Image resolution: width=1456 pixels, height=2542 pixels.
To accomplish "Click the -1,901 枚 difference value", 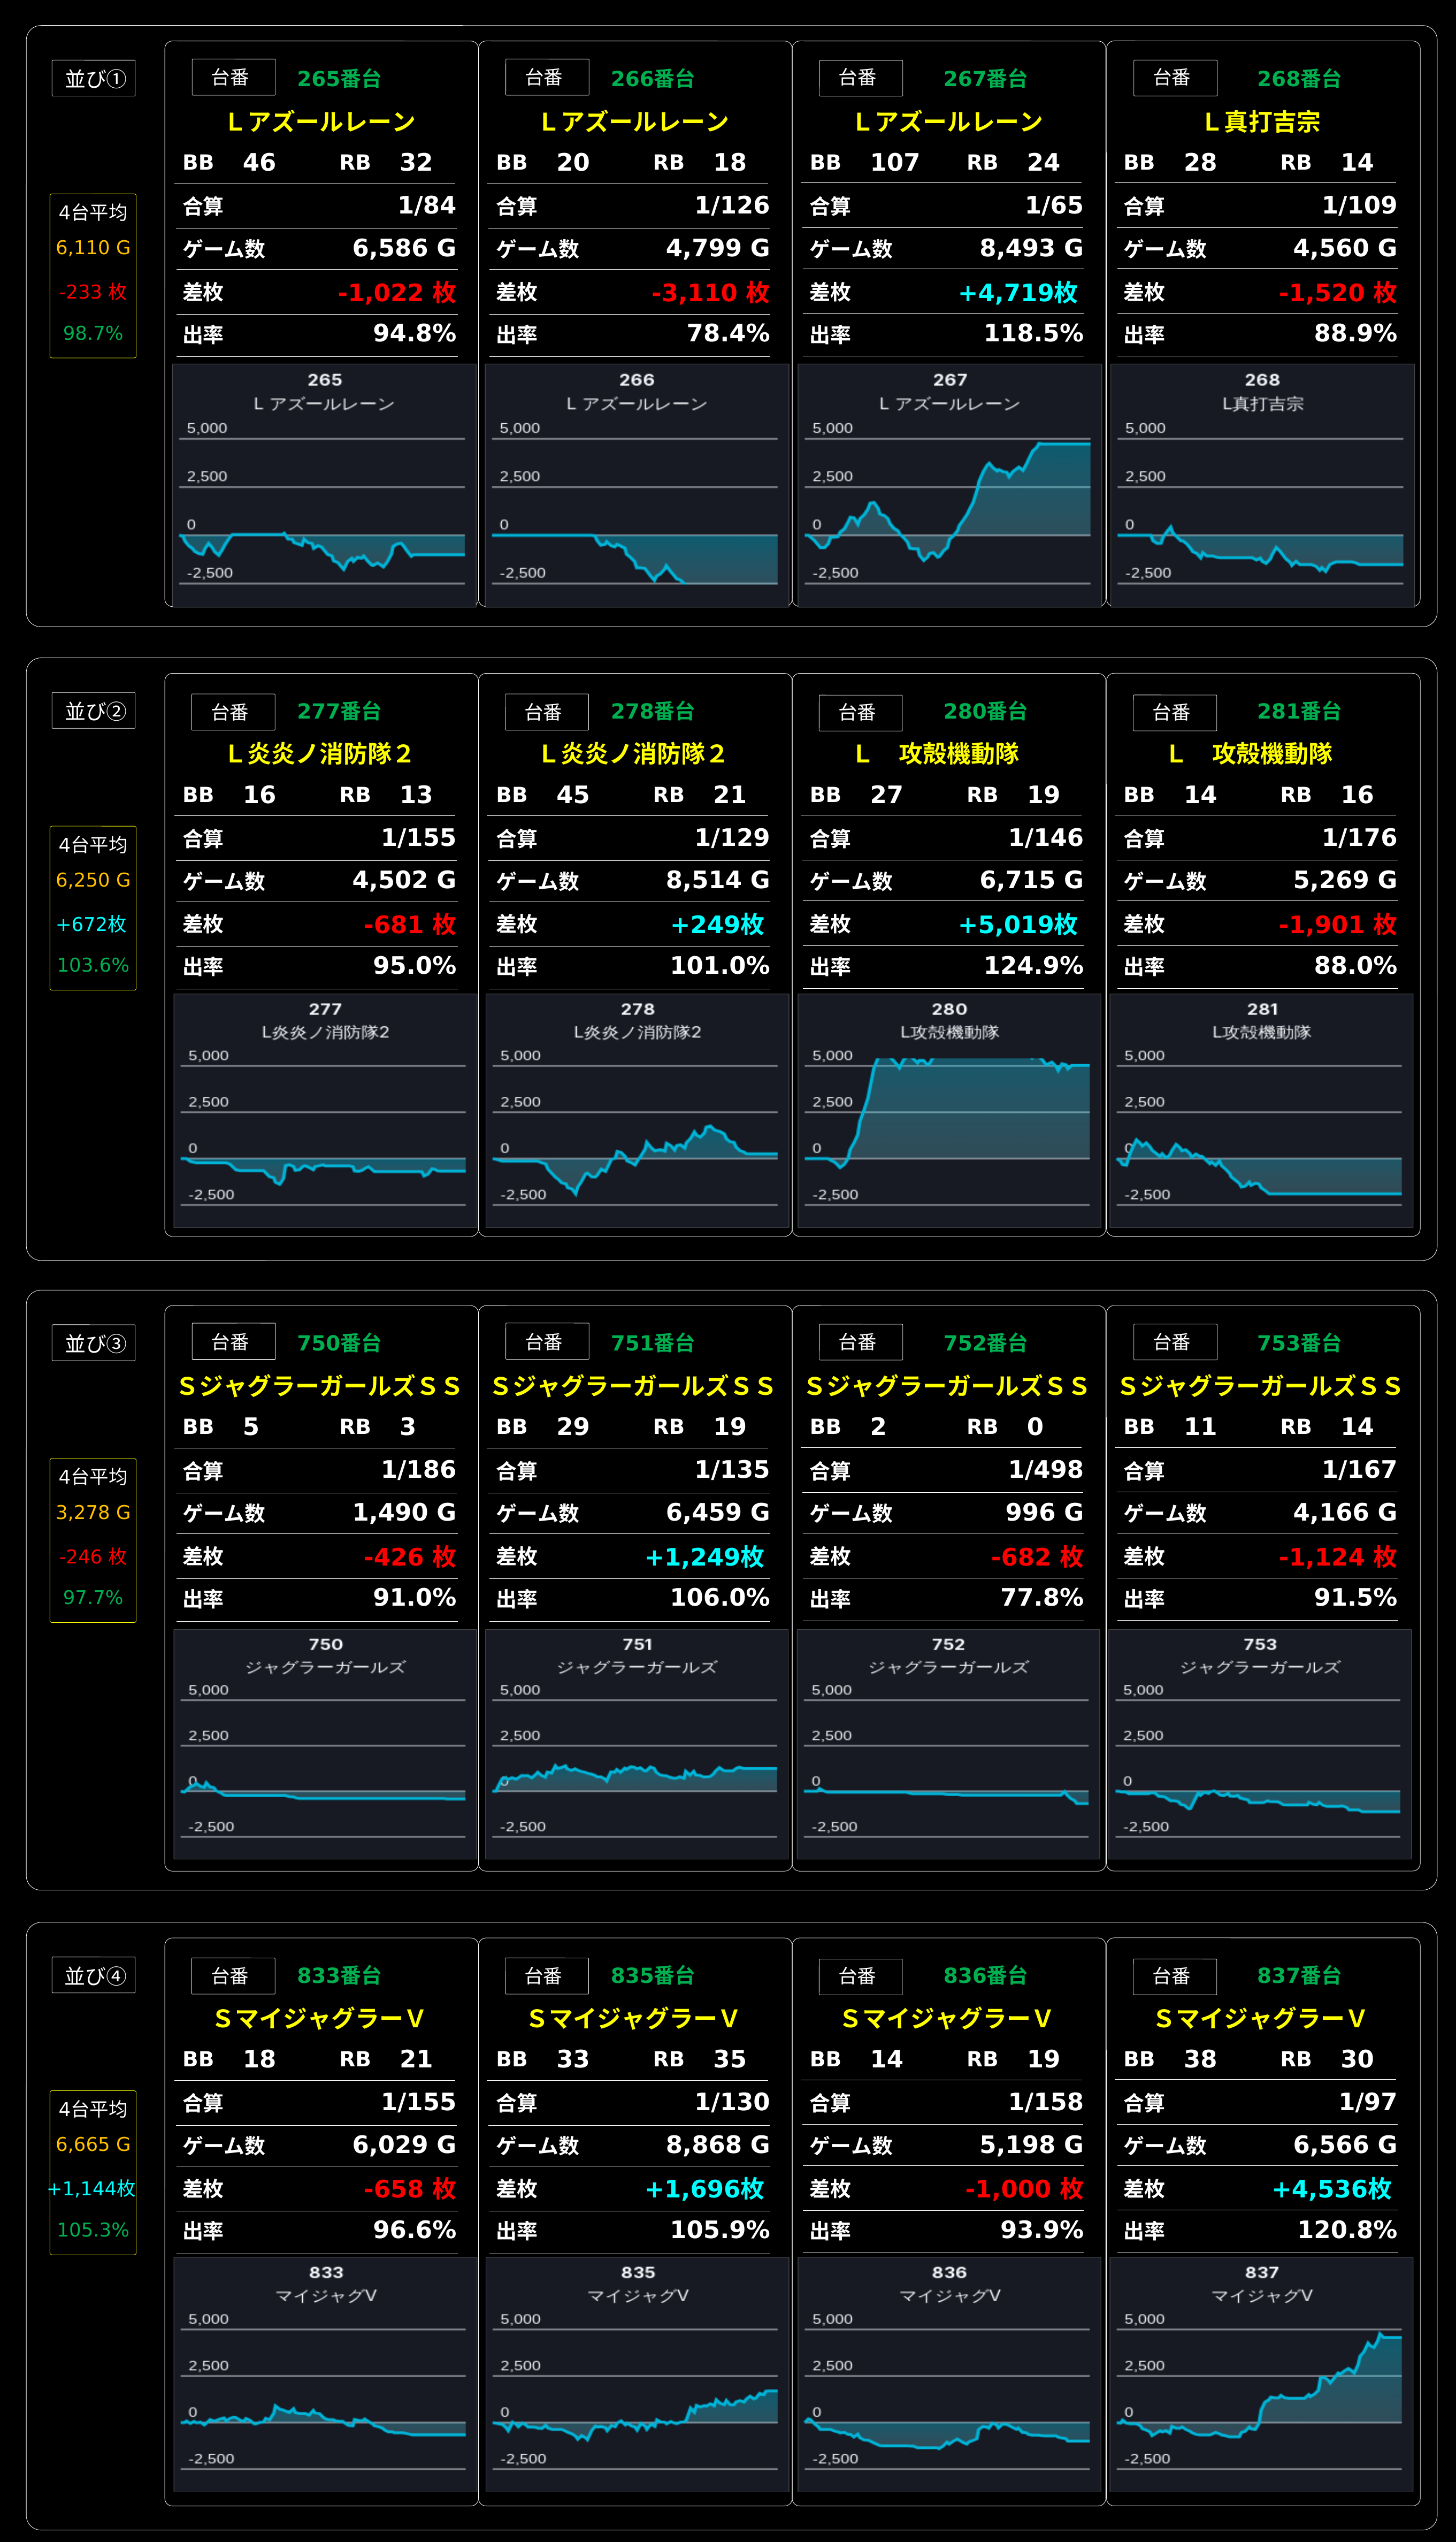I will pos(1338,924).
